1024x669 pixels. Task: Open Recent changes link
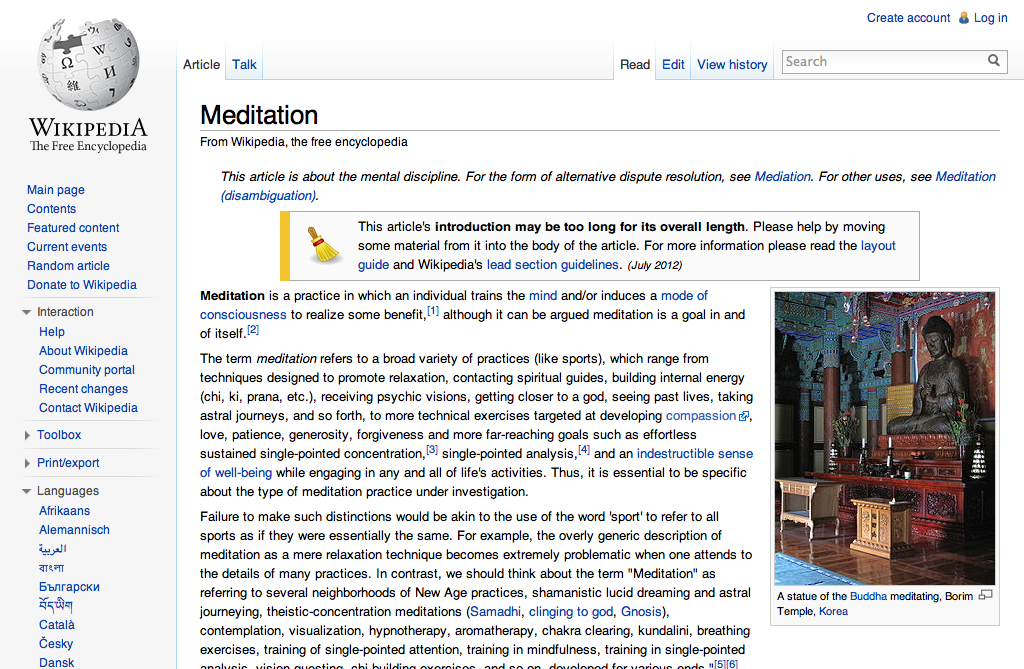(83, 389)
